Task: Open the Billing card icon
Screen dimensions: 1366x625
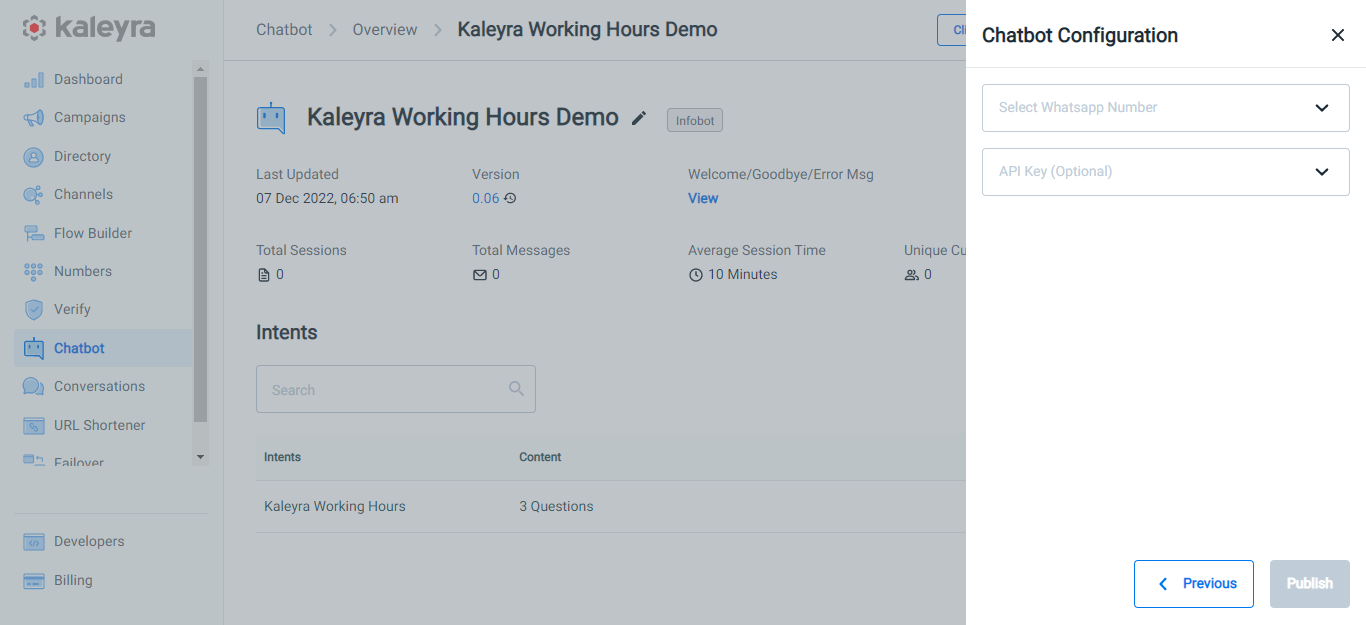Action: click(x=34, y=580)
